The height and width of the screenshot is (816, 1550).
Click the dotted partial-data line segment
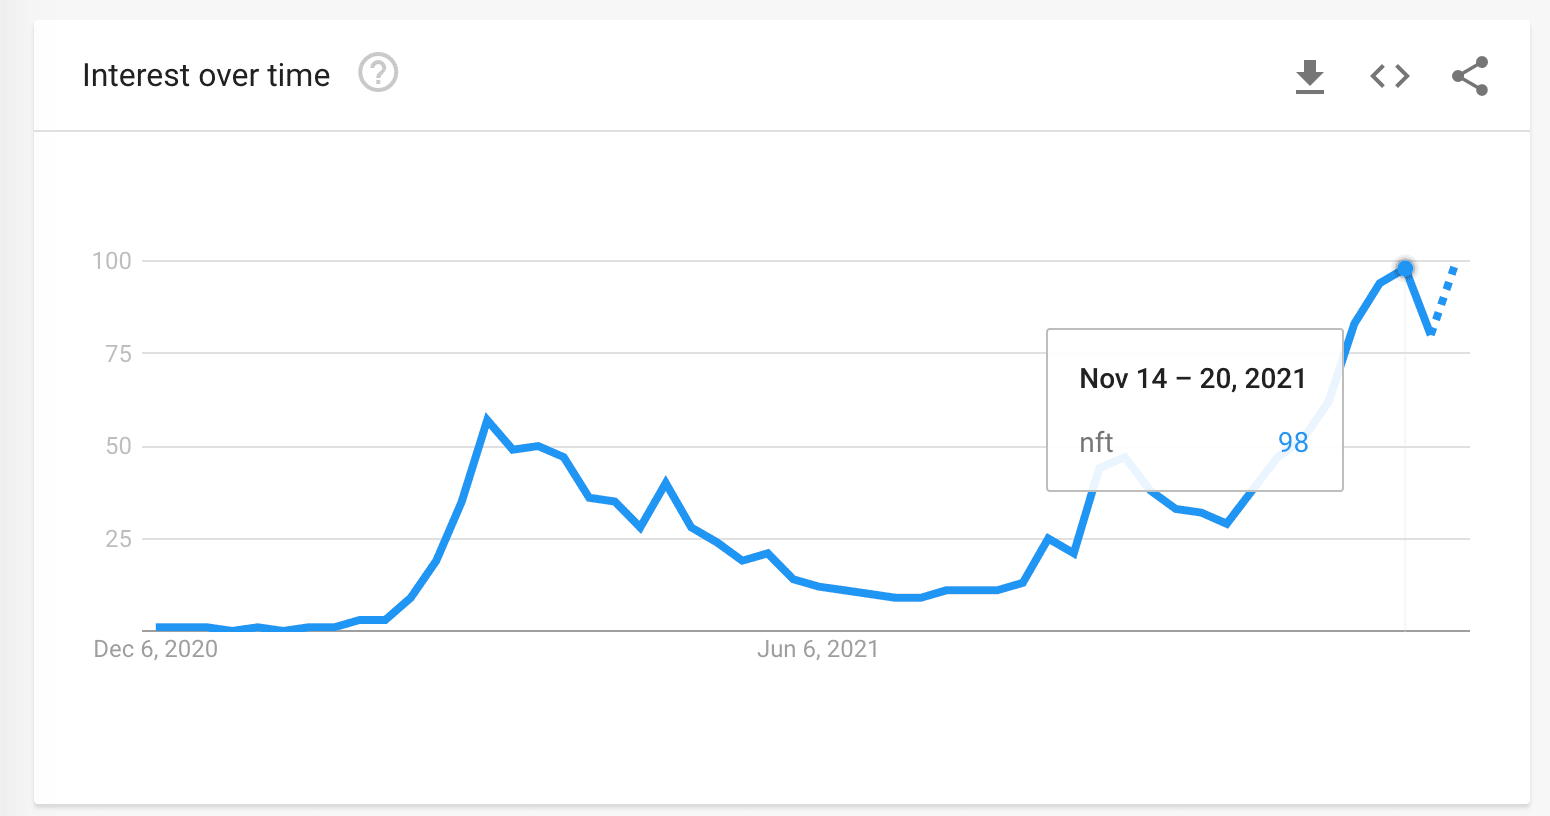1443,299
